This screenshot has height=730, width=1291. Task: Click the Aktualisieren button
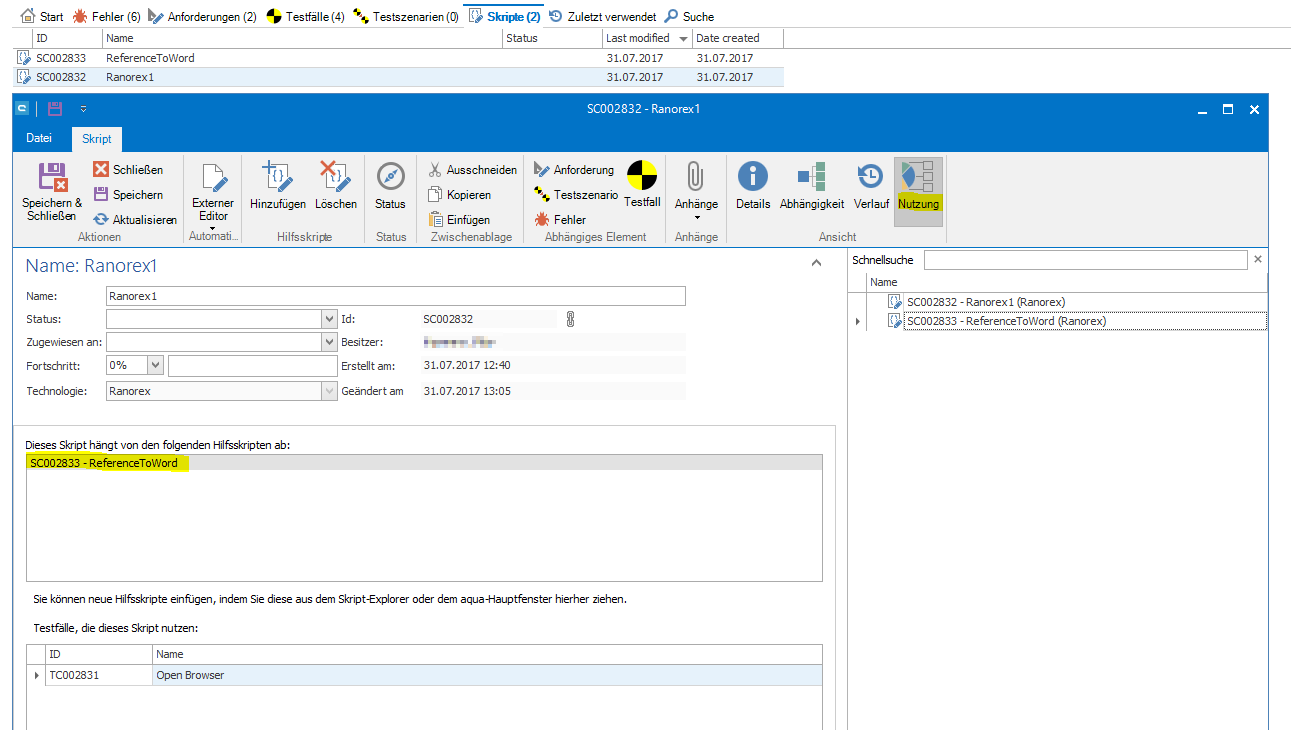[135, 220]
